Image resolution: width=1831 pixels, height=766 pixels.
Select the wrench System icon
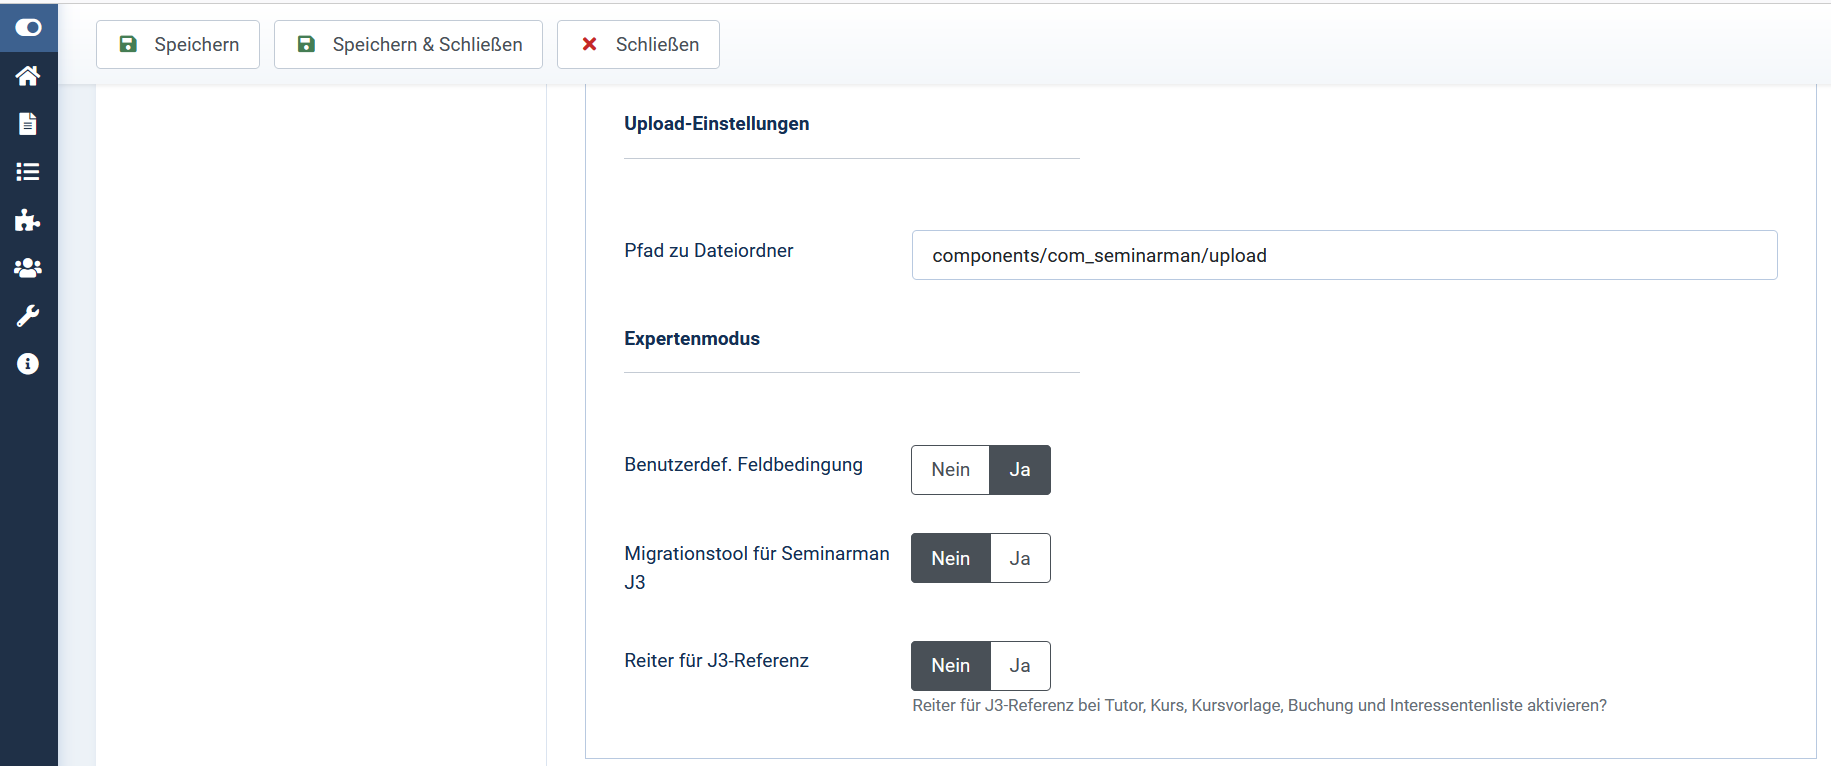coord(27,316)
